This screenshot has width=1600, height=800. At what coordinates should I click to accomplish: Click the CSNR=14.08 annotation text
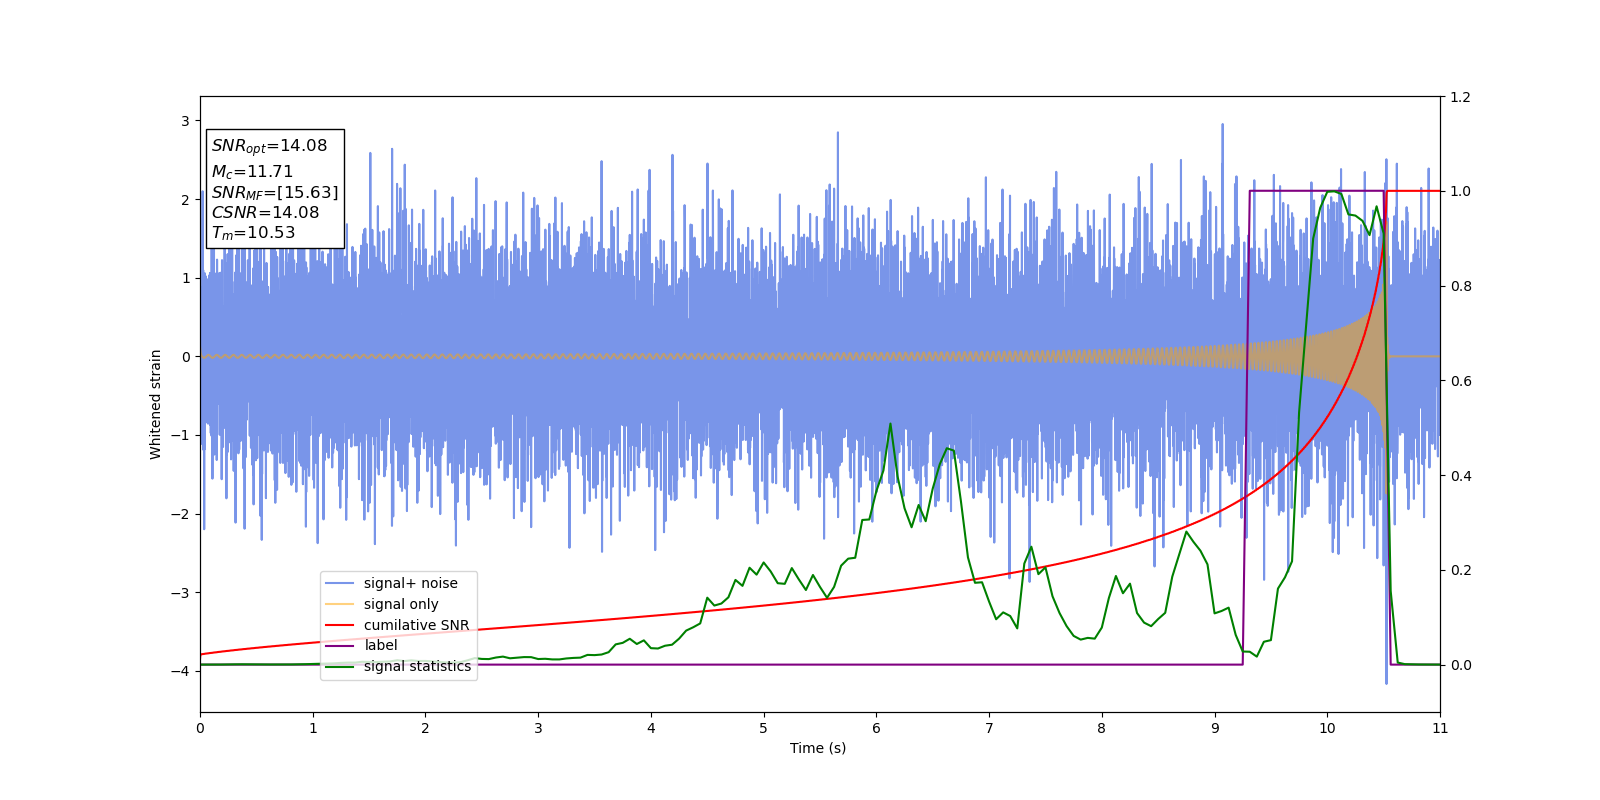click(265, 212)
